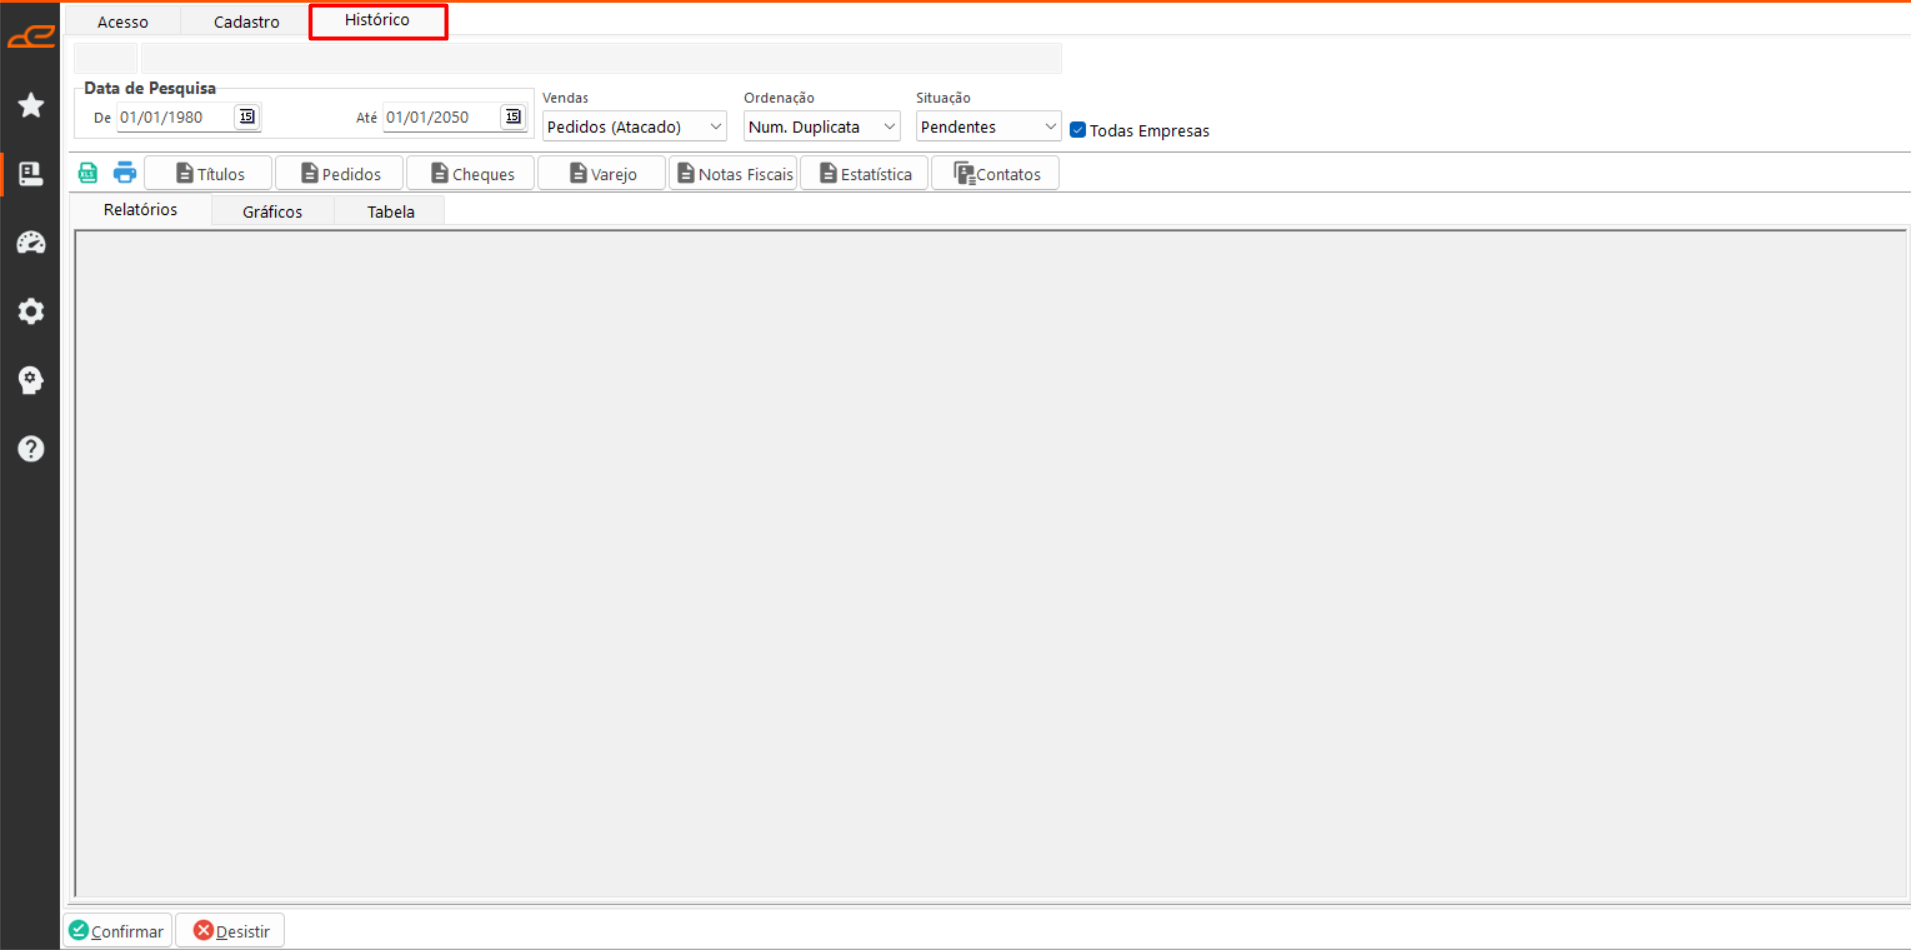Switch to the Cadastro tab
Screen dimensions: 1911x950
246,22
